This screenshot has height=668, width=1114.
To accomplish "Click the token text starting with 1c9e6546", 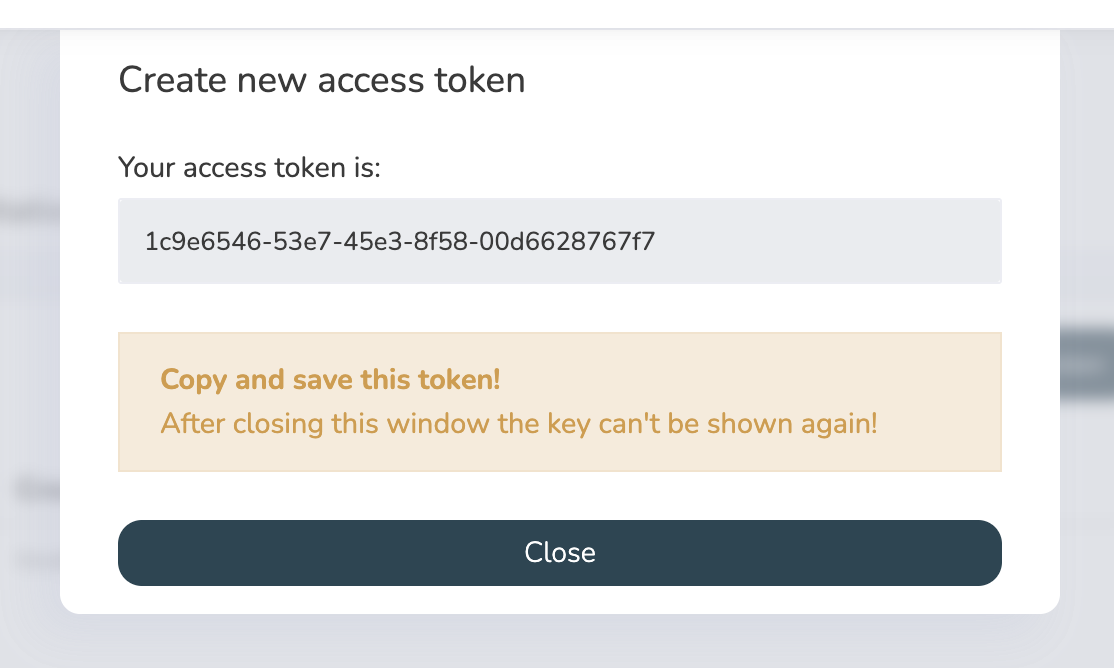I will tap(400, 241).
